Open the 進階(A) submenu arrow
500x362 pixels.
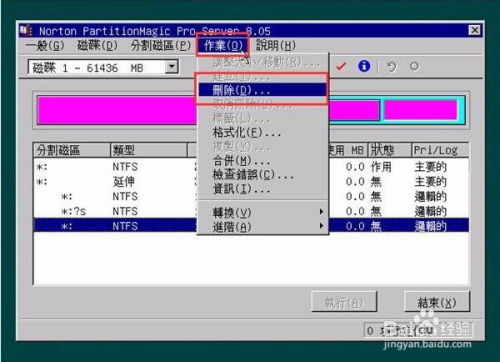click(x=321, y=226)
